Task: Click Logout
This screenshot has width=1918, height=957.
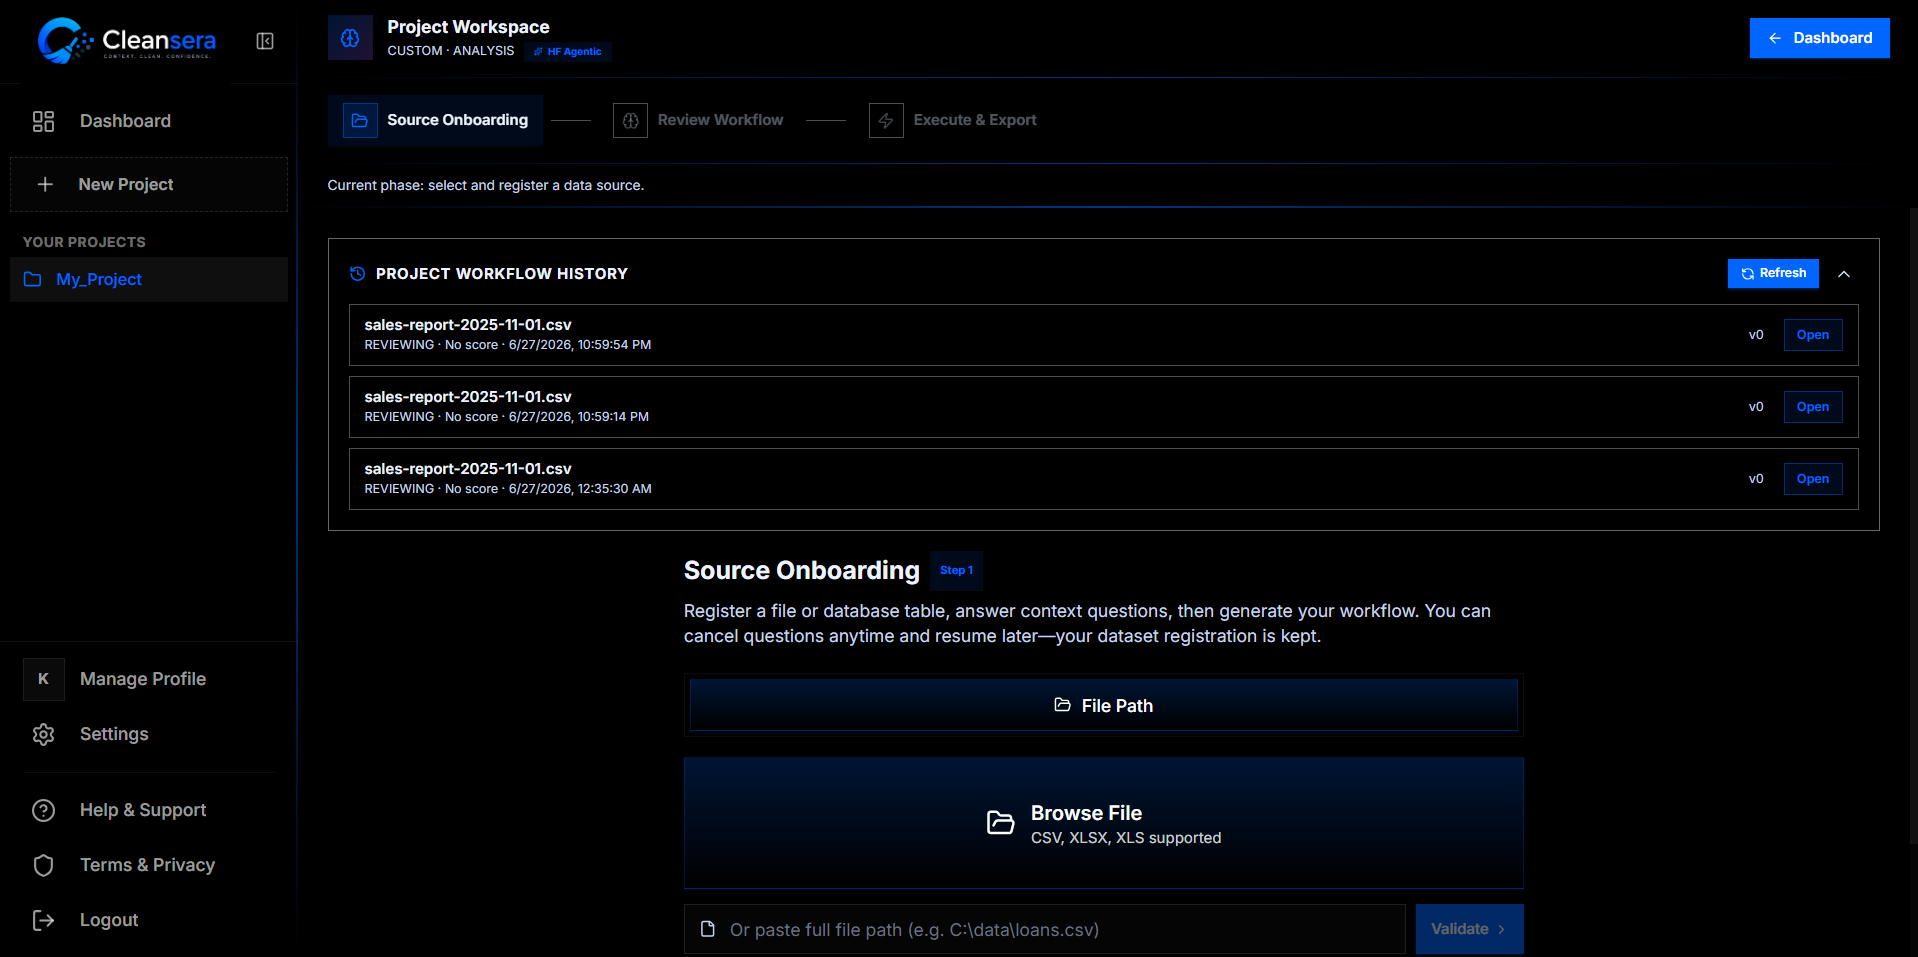Action: pos(148,920)
